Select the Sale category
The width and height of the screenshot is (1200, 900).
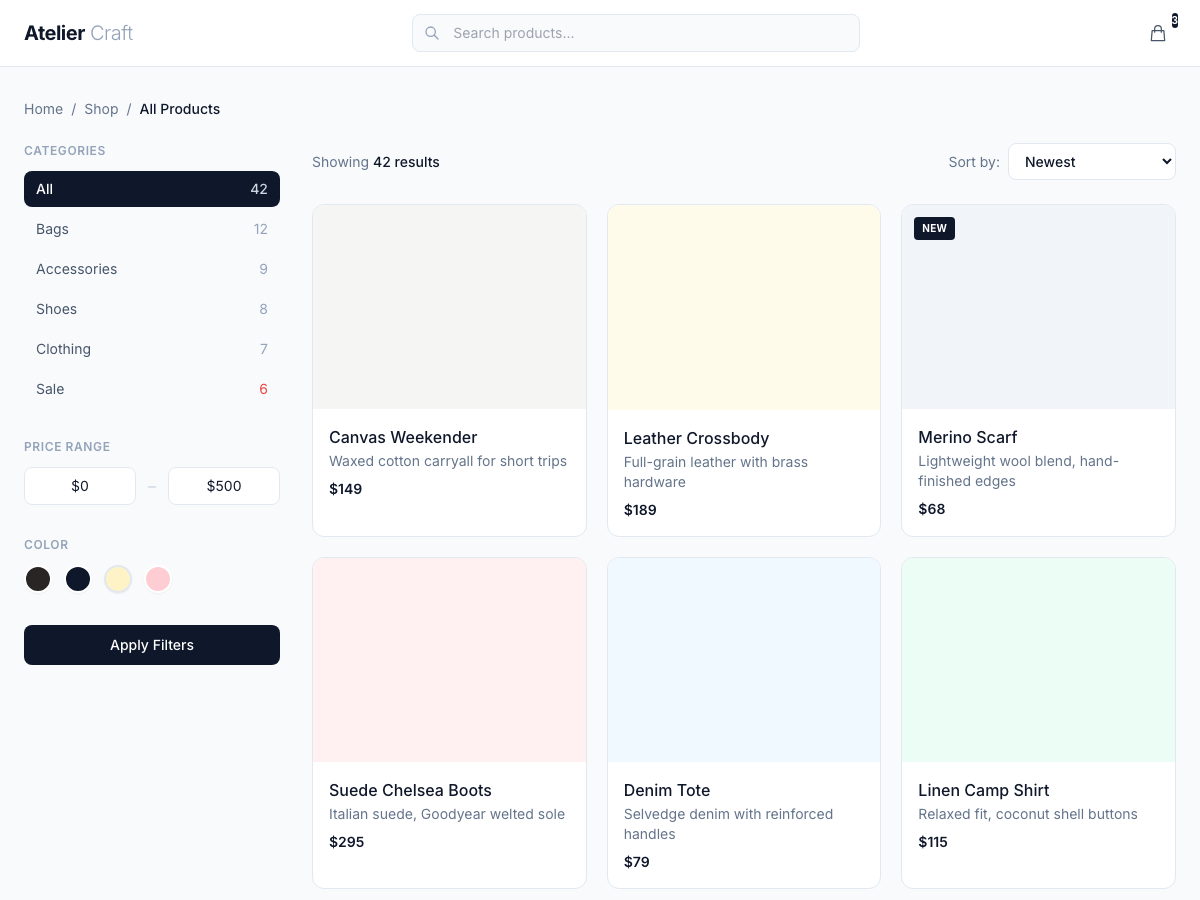coord(152,389)
